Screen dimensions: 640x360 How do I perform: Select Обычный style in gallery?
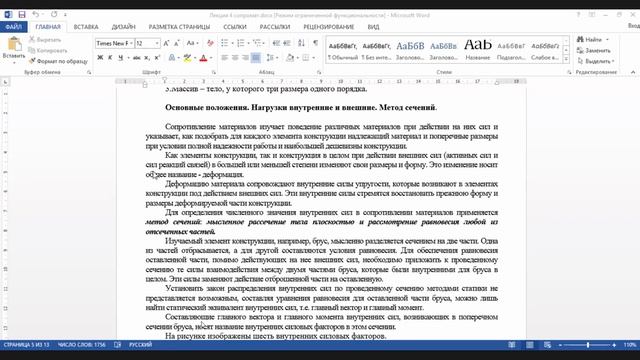[x=343, y=51]
